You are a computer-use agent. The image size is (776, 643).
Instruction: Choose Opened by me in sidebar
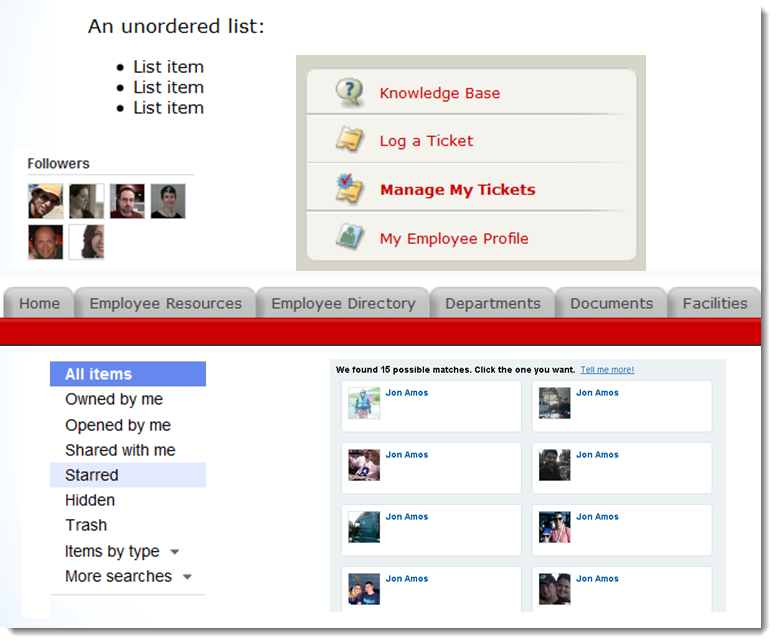pos(118,425)
